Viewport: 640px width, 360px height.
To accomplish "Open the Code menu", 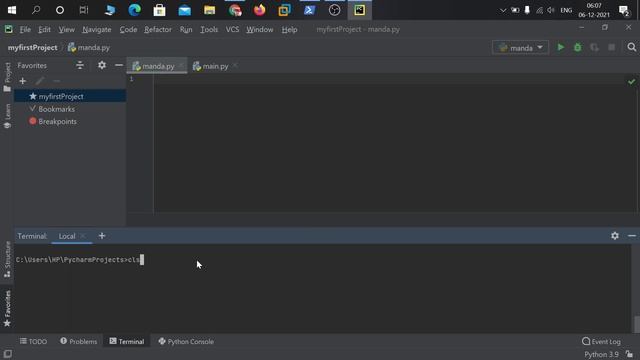I will [128, 29].
